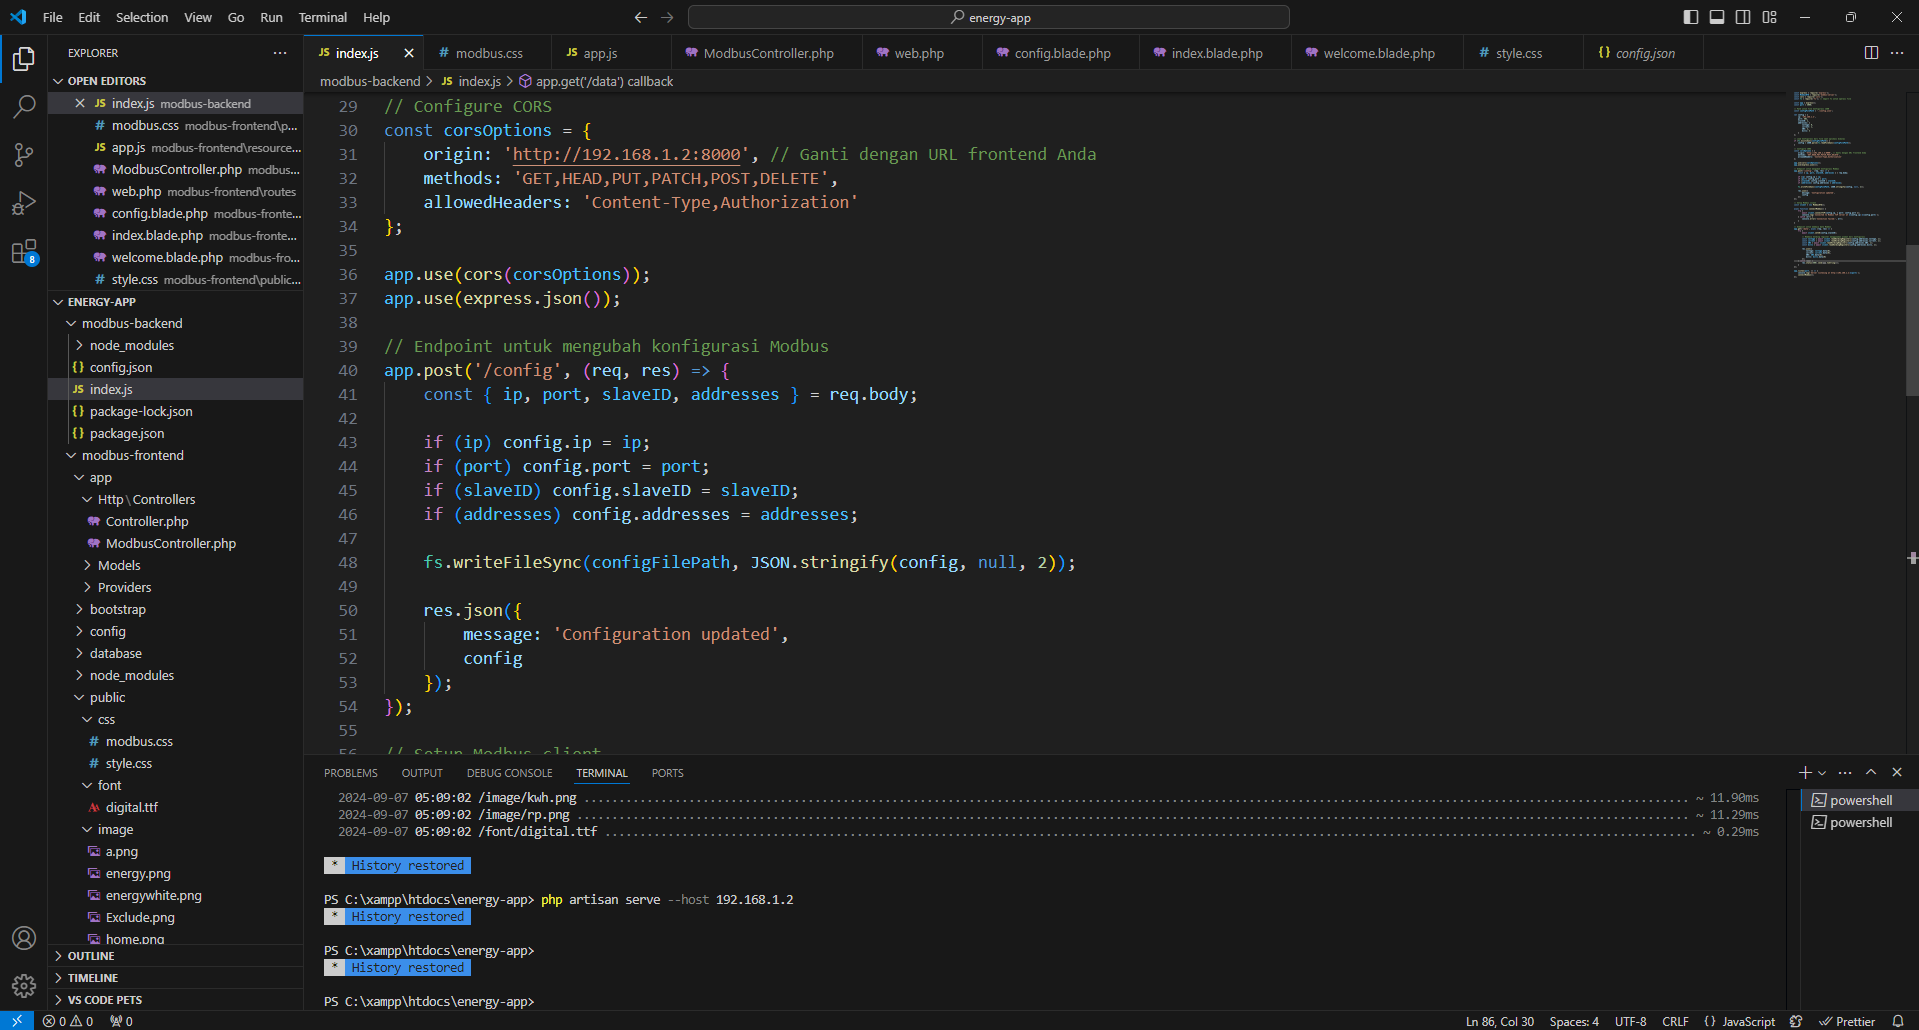1919x1030 pixels.
Task: Click the split editor right icon
Action: (x=1871, y=53)
